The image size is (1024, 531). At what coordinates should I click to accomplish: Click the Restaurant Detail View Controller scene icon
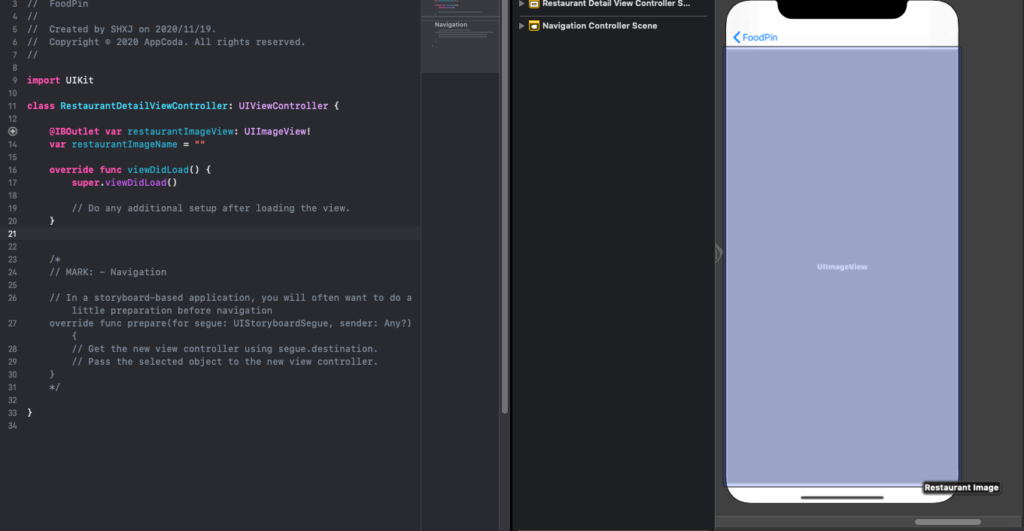(x=534, y=4)
